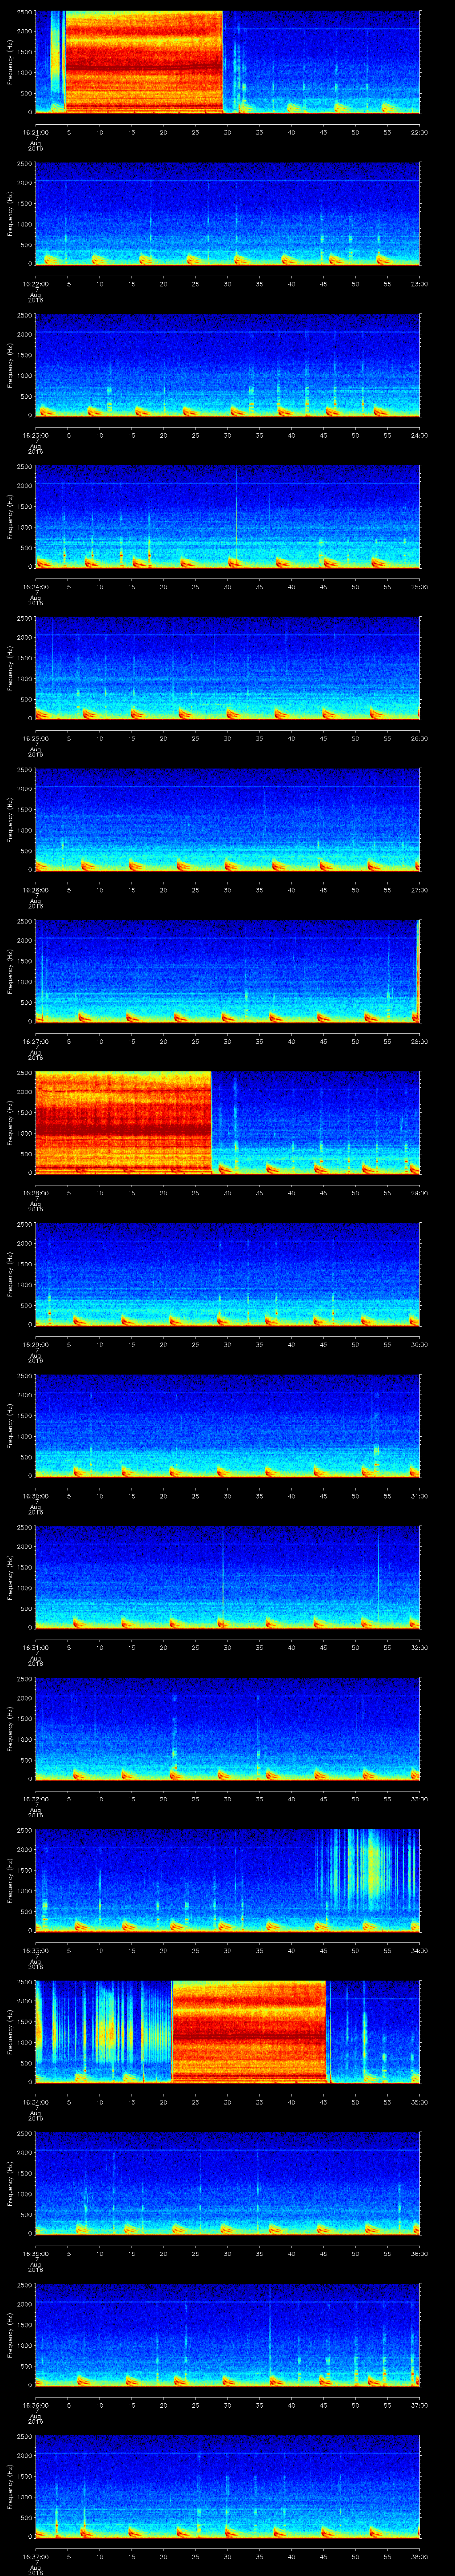This screenshot has height=2576, width=455.
Task: Click the Frequency (Hz) axis label of 16:26 panel
Action: (10, 819)
